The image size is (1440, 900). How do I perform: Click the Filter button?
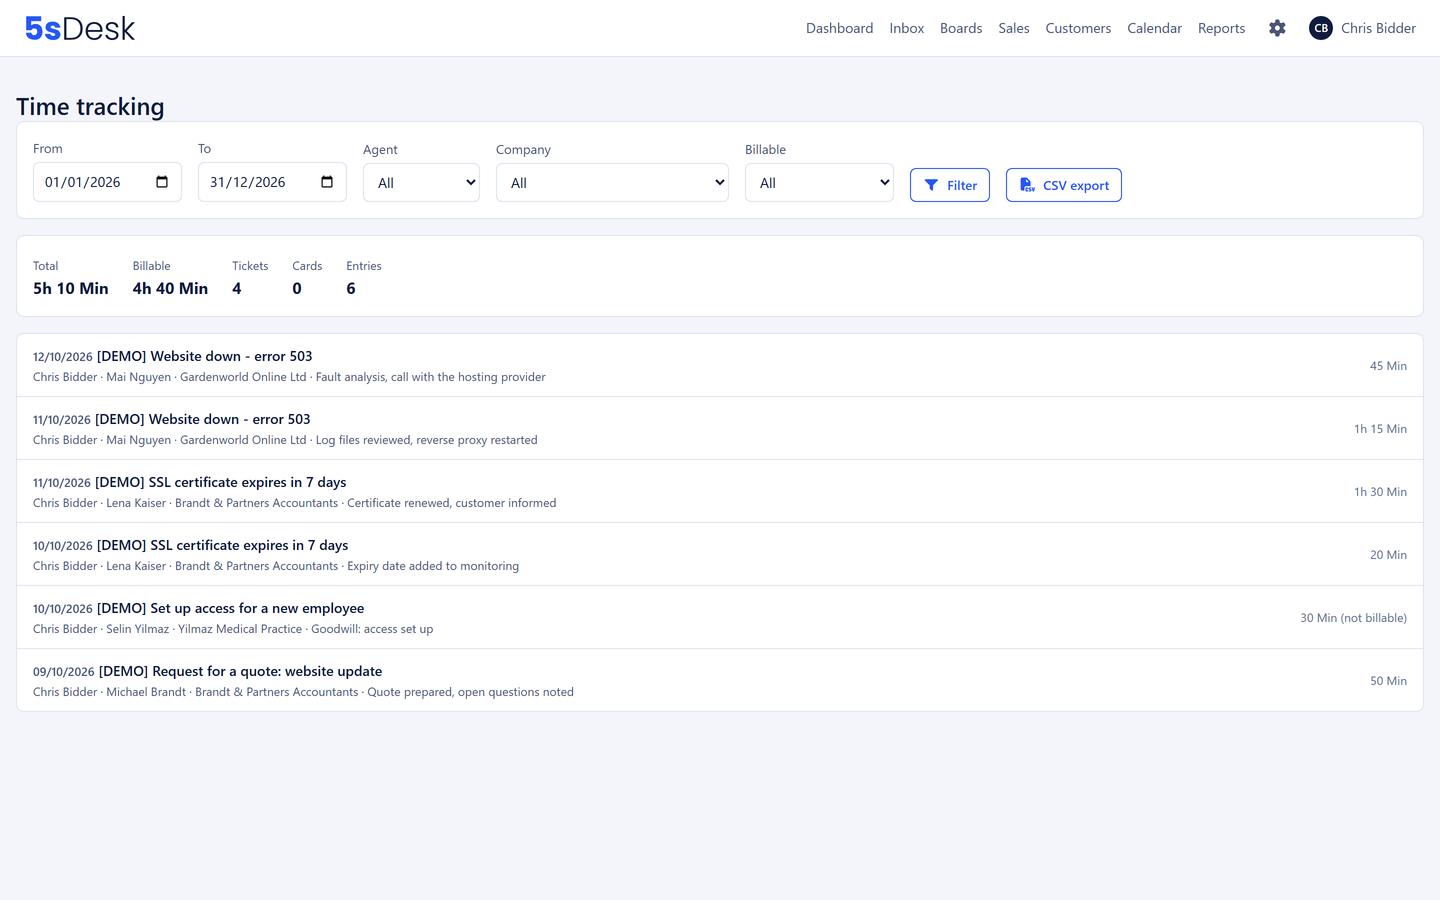(x=950, y=185)
